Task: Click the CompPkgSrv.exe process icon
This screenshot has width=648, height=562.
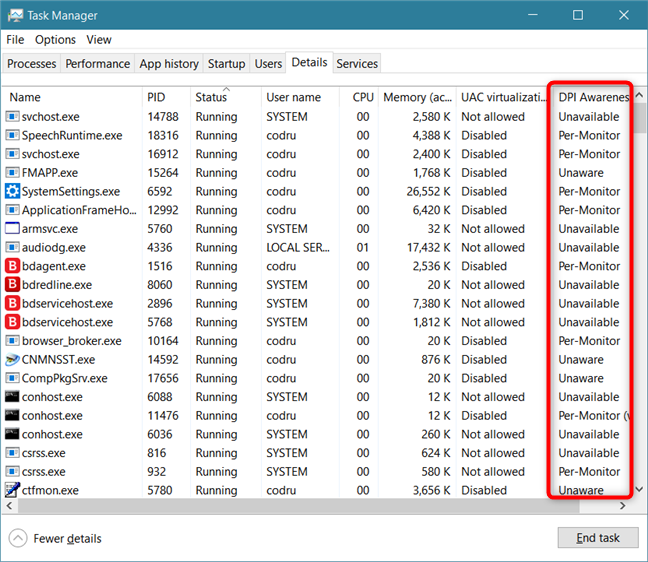Action: 12,378
